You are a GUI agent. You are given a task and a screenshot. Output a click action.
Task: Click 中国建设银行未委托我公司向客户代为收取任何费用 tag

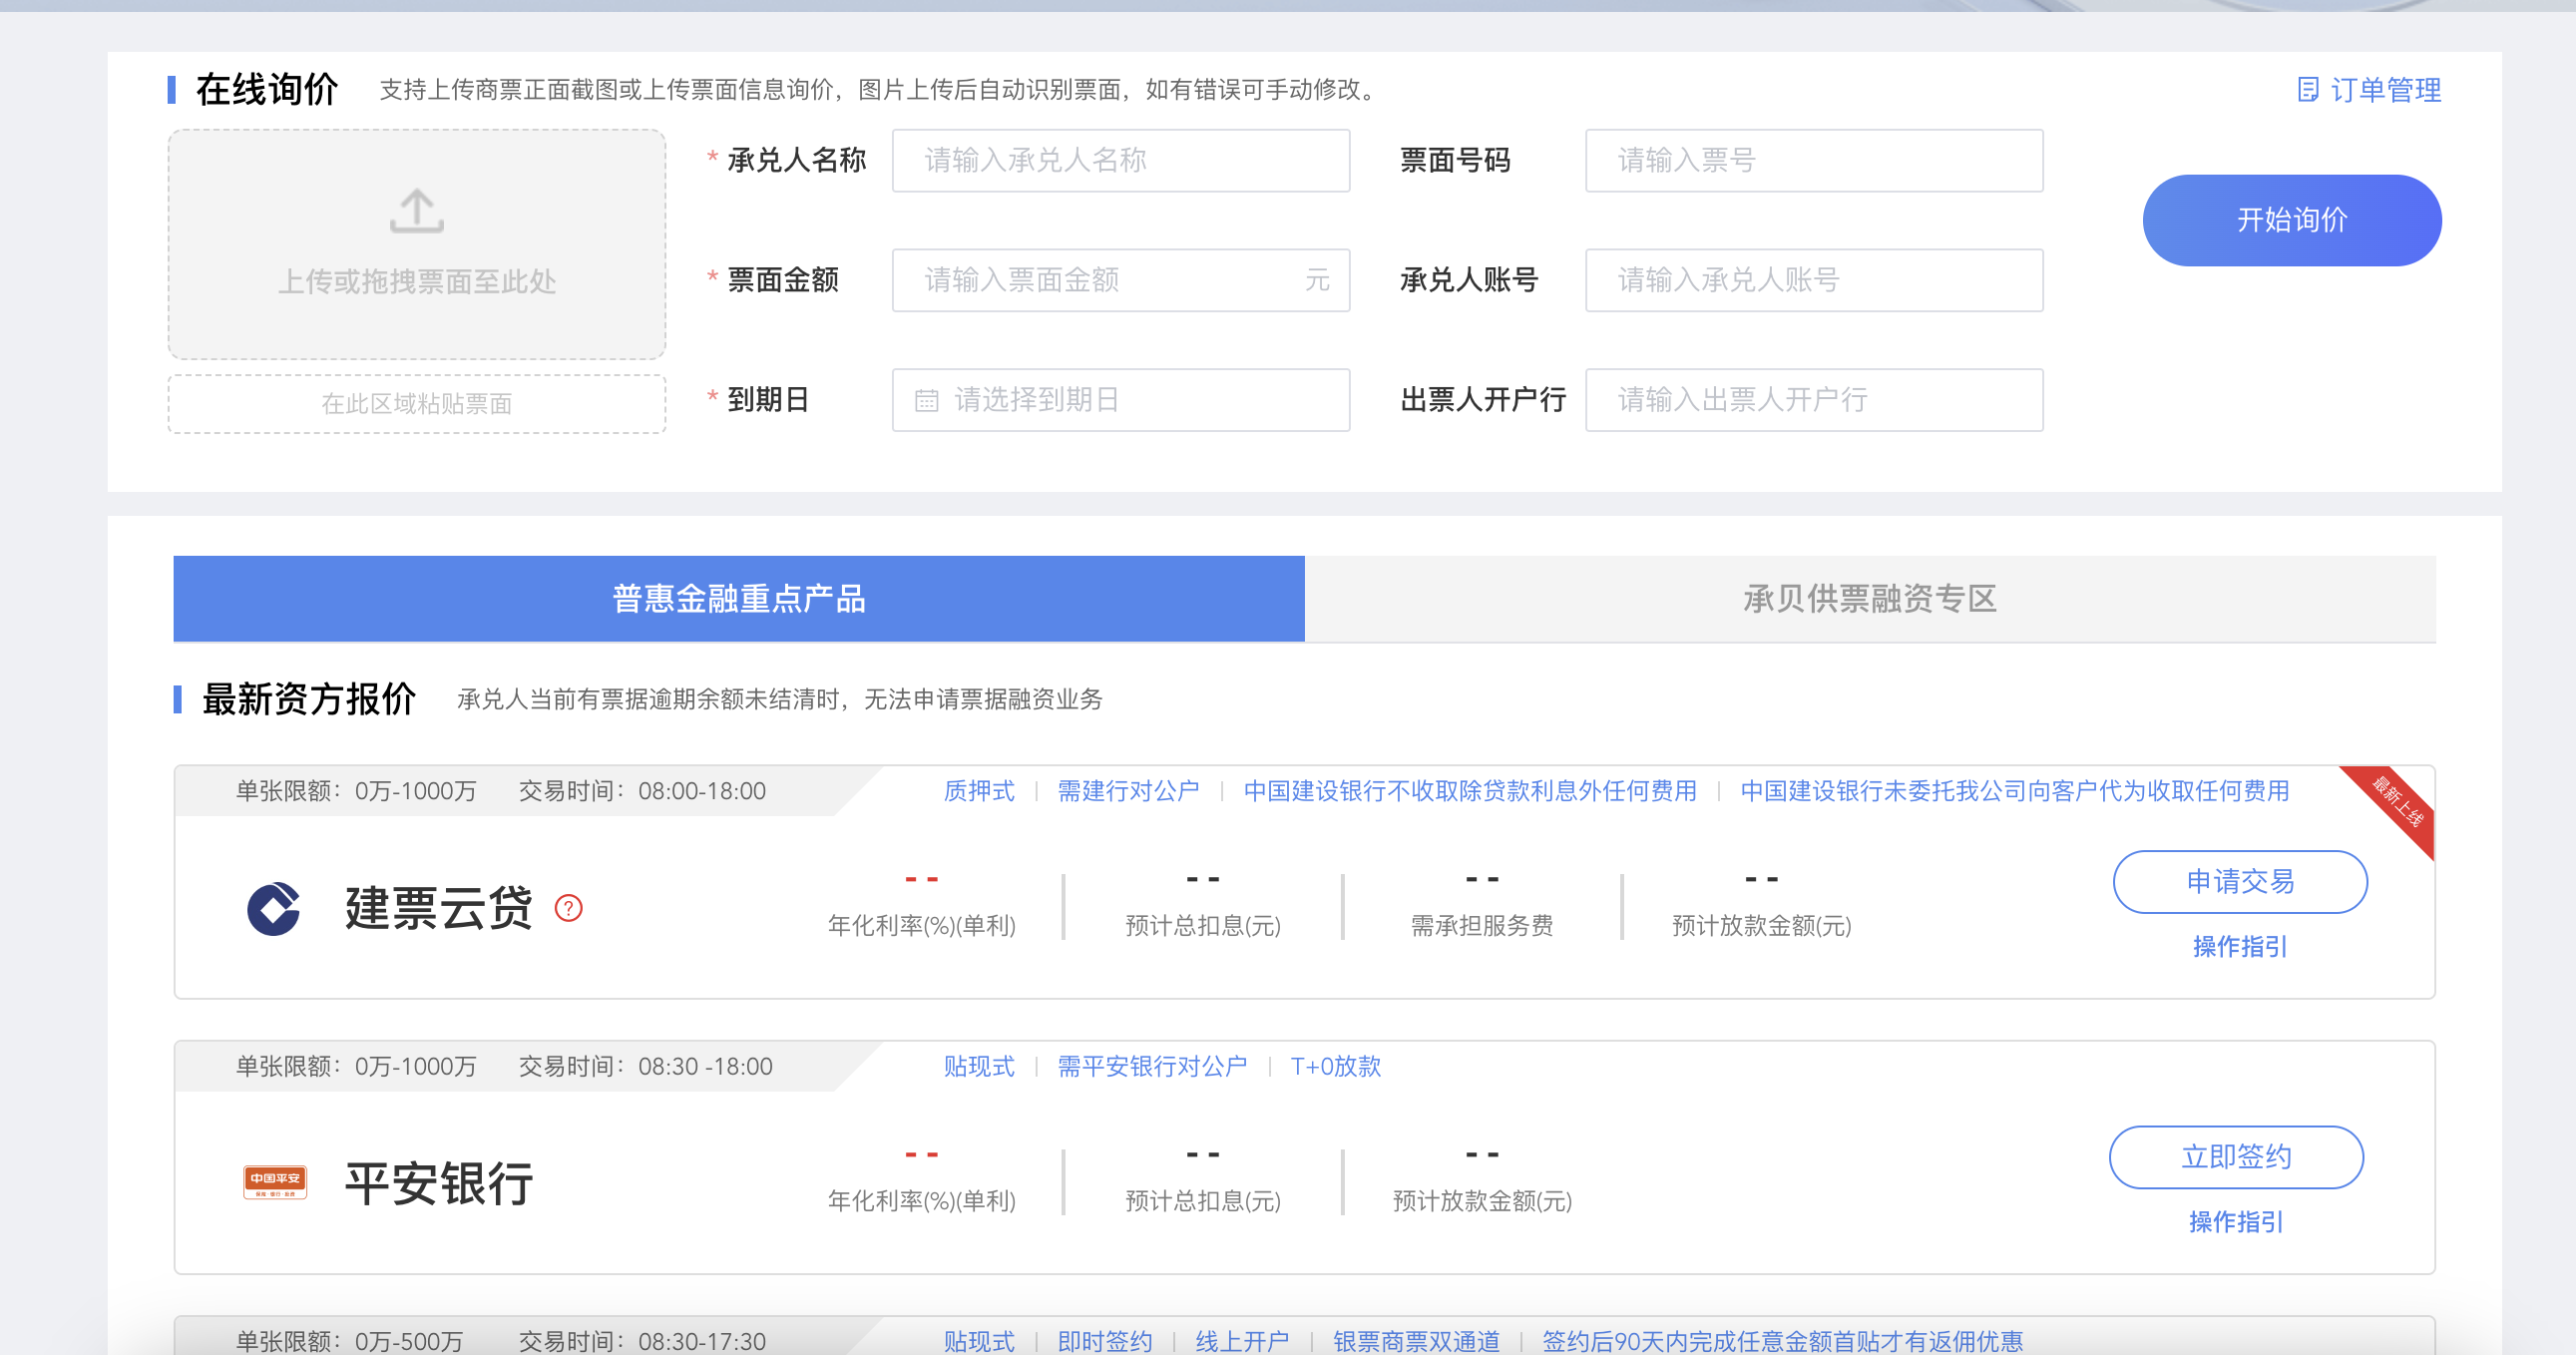point(2014,791)
